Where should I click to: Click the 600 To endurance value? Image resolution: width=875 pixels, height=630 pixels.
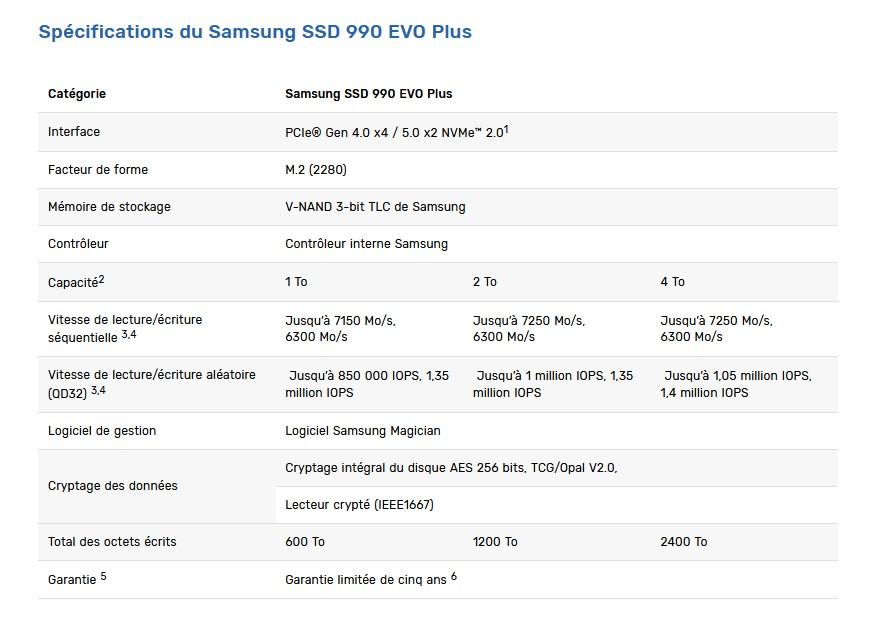(x=305, y=542)
